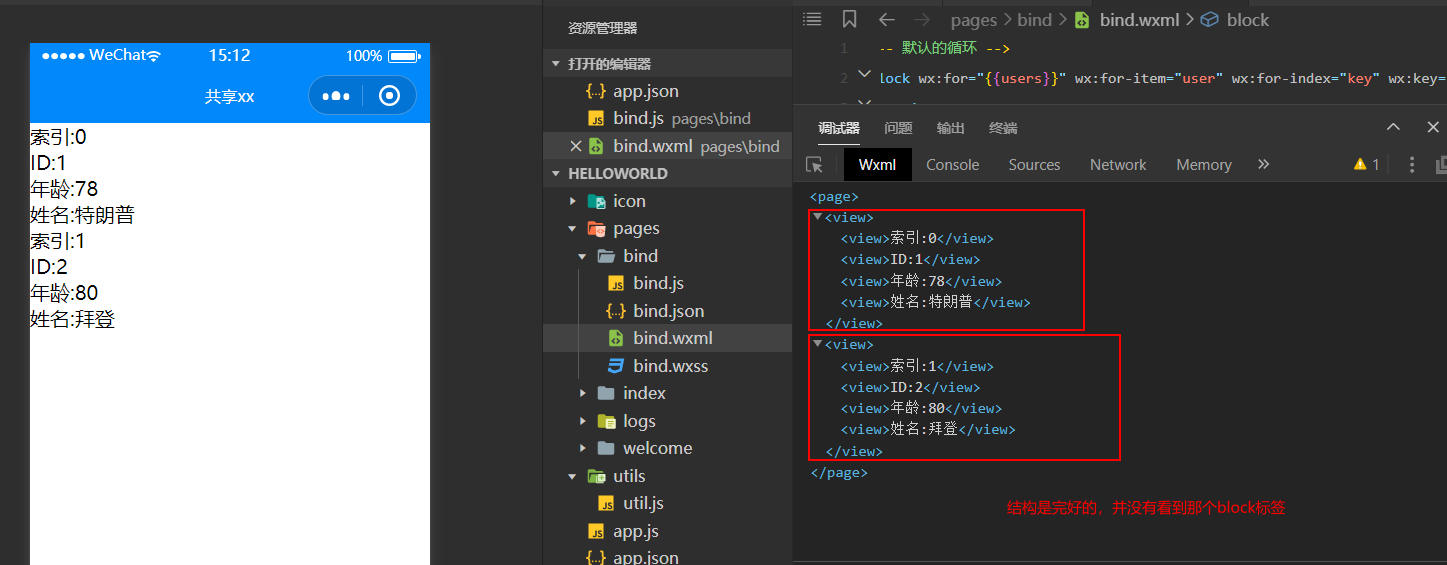Select the 索引:0 view node in Wxml
Image resolution: width=1447 pixels, height=565 pixels.
coord(917,238)
